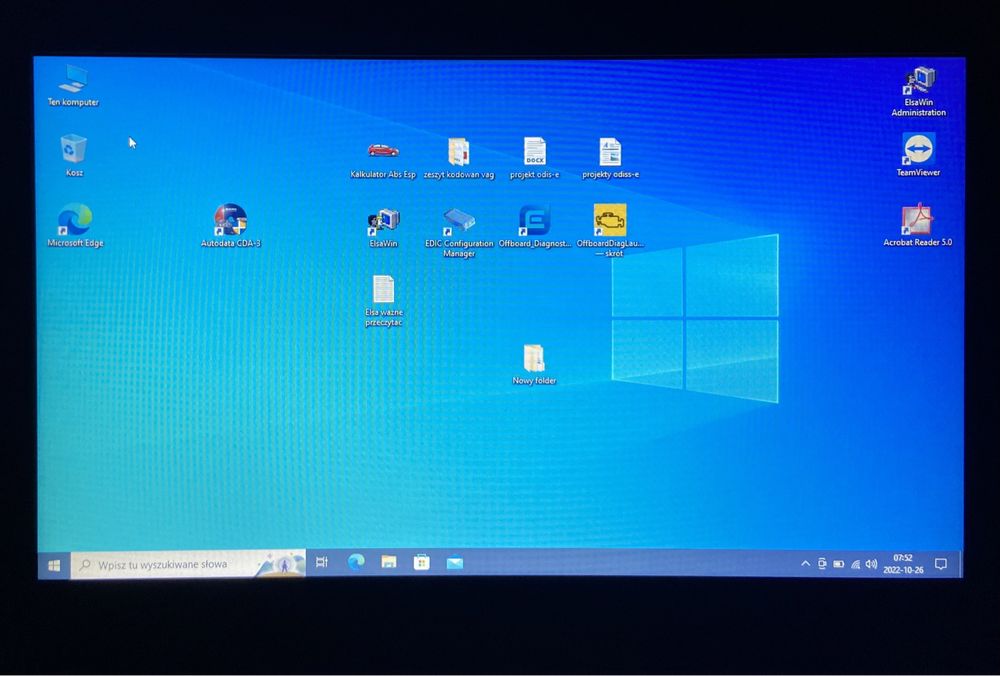Image resolution: width=1000 pixels, height=676 pixels.
Task: Select the zeszyt kodowan vag folder
Action: click(x=459, y=158)
